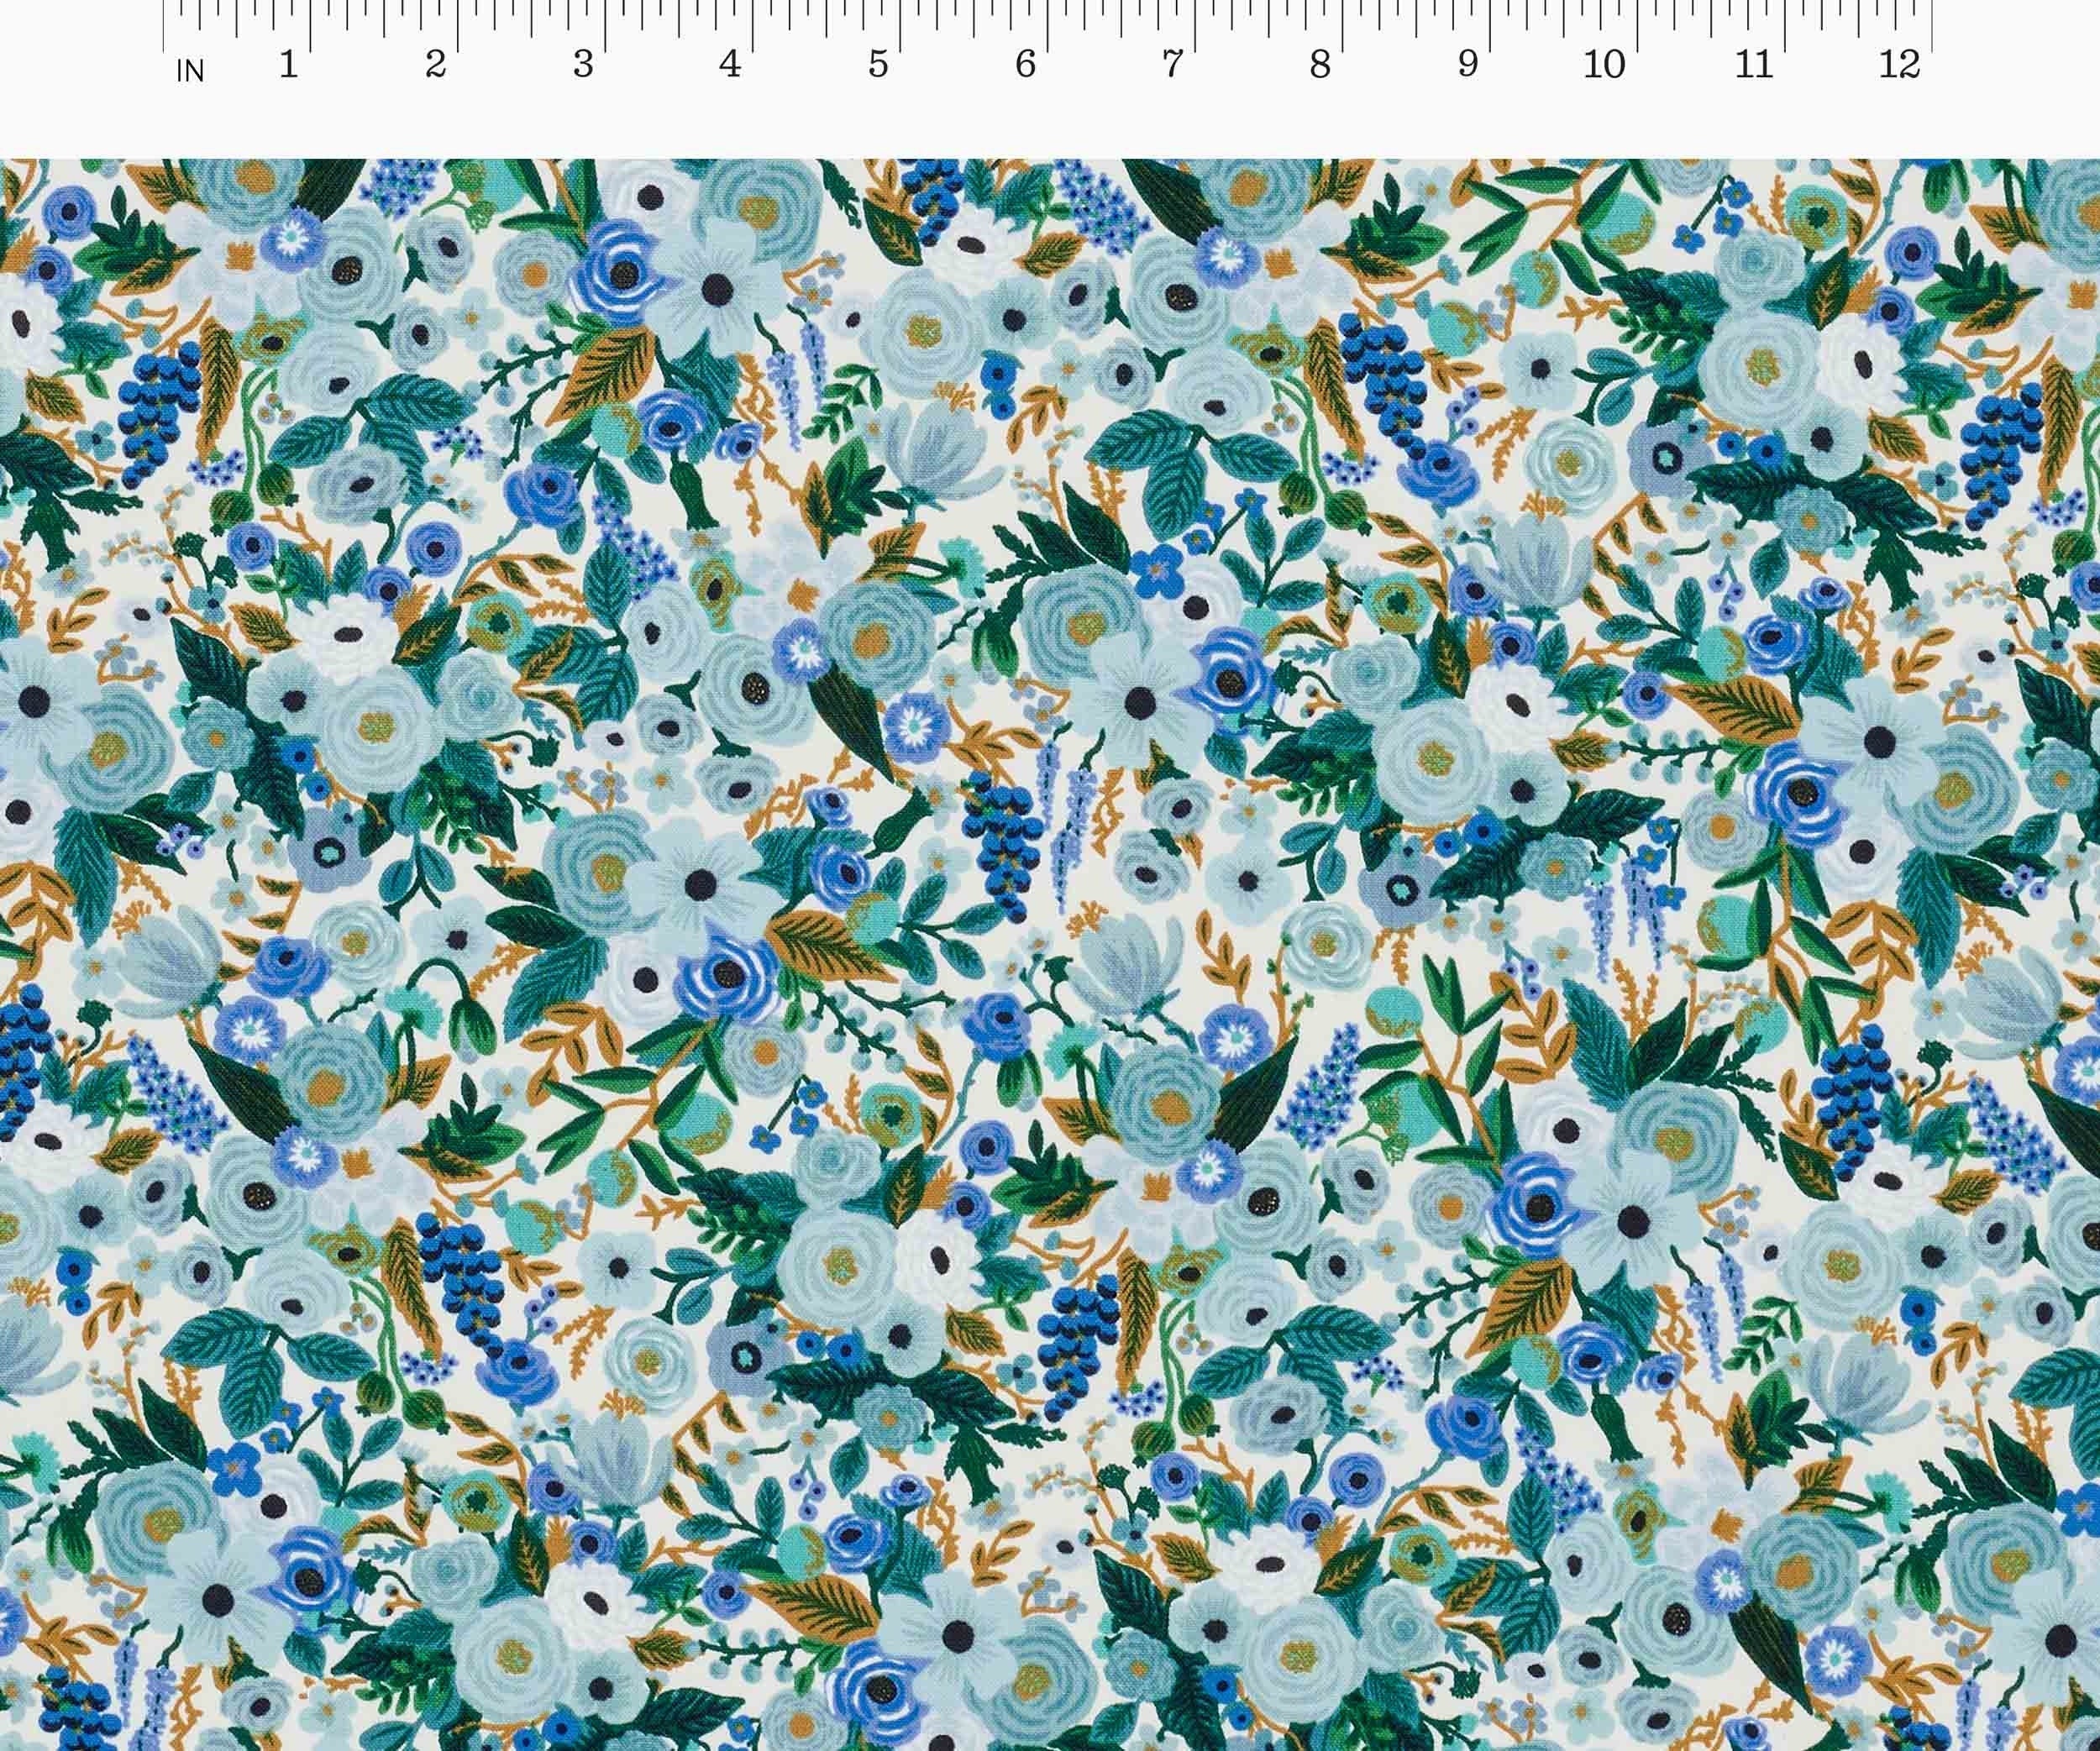Click the ruler number "4"
This screenshot has width=2100, height=1751.
pos(730,65)
